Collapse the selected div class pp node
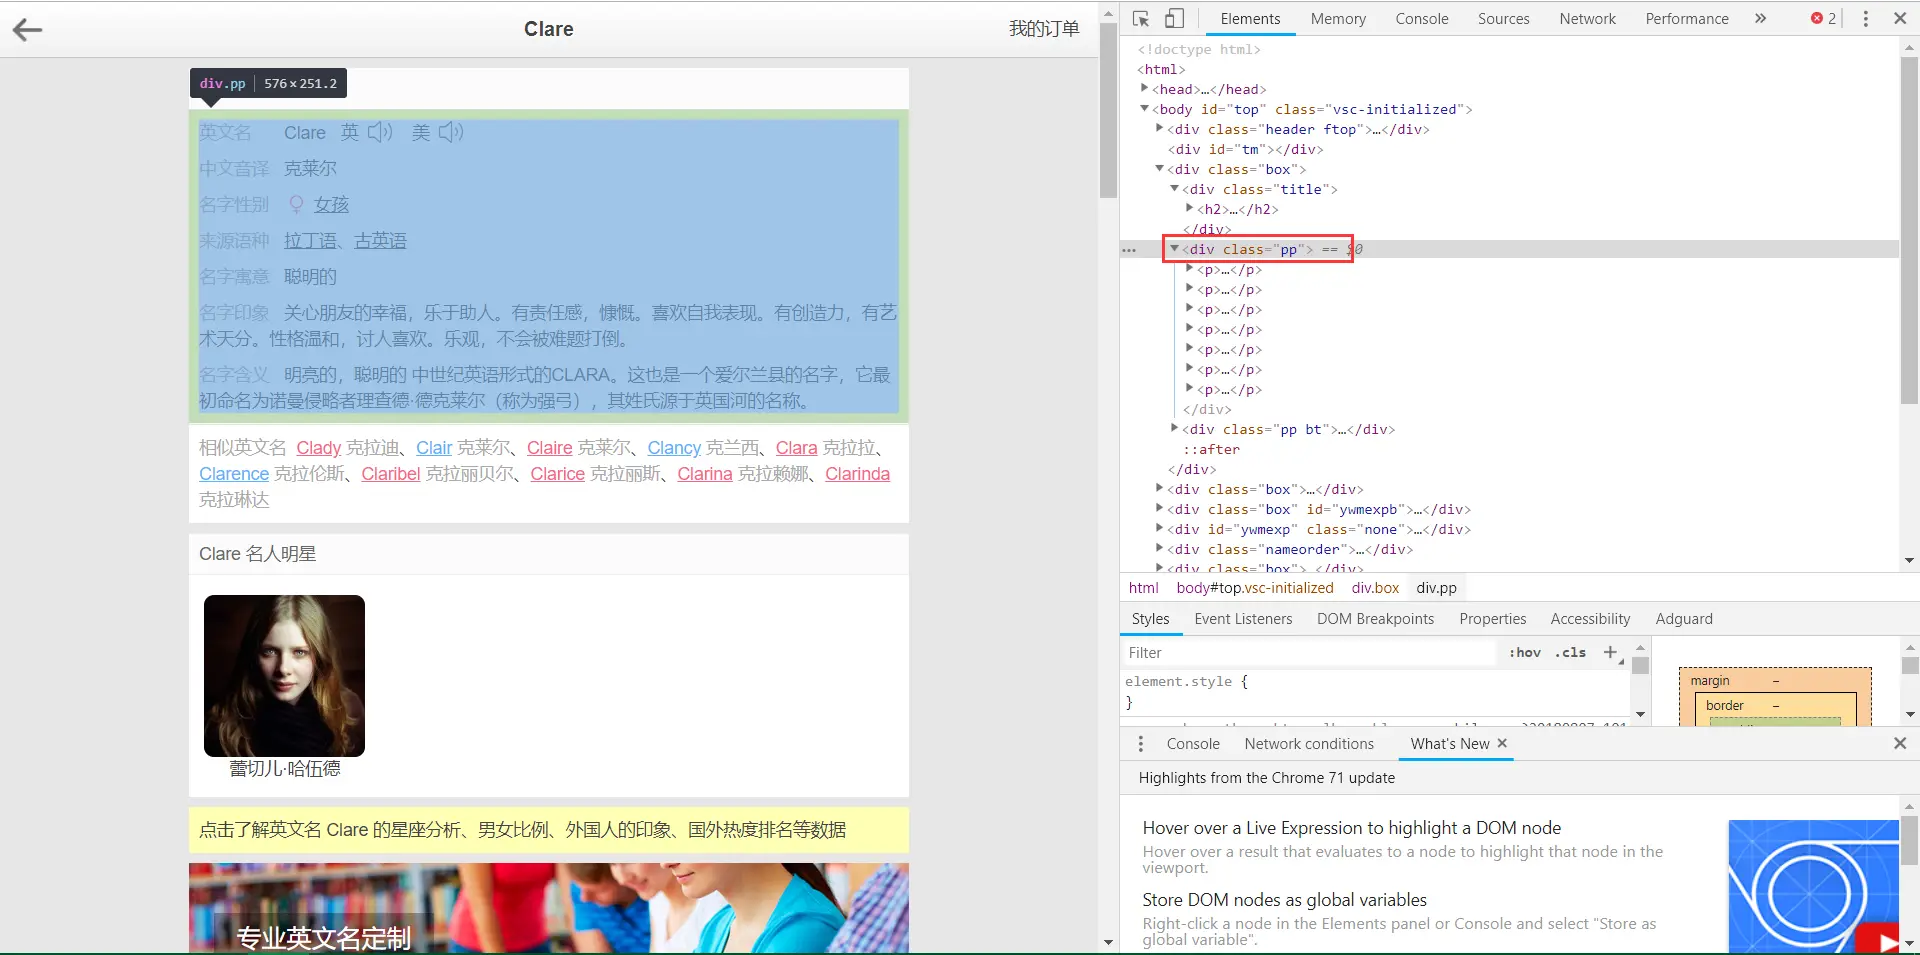The width and height of the screenshot is (1920, 955). click(1175, 248)
